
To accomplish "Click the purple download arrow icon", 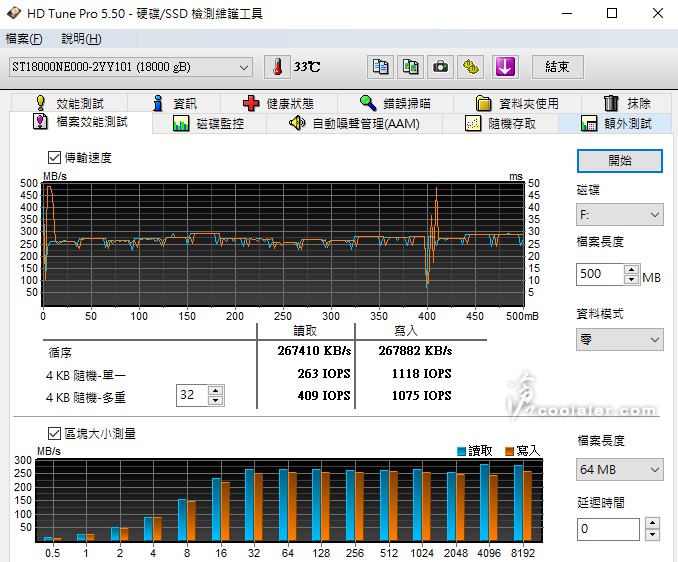I will pyautogui.click(x=505, y=67).
